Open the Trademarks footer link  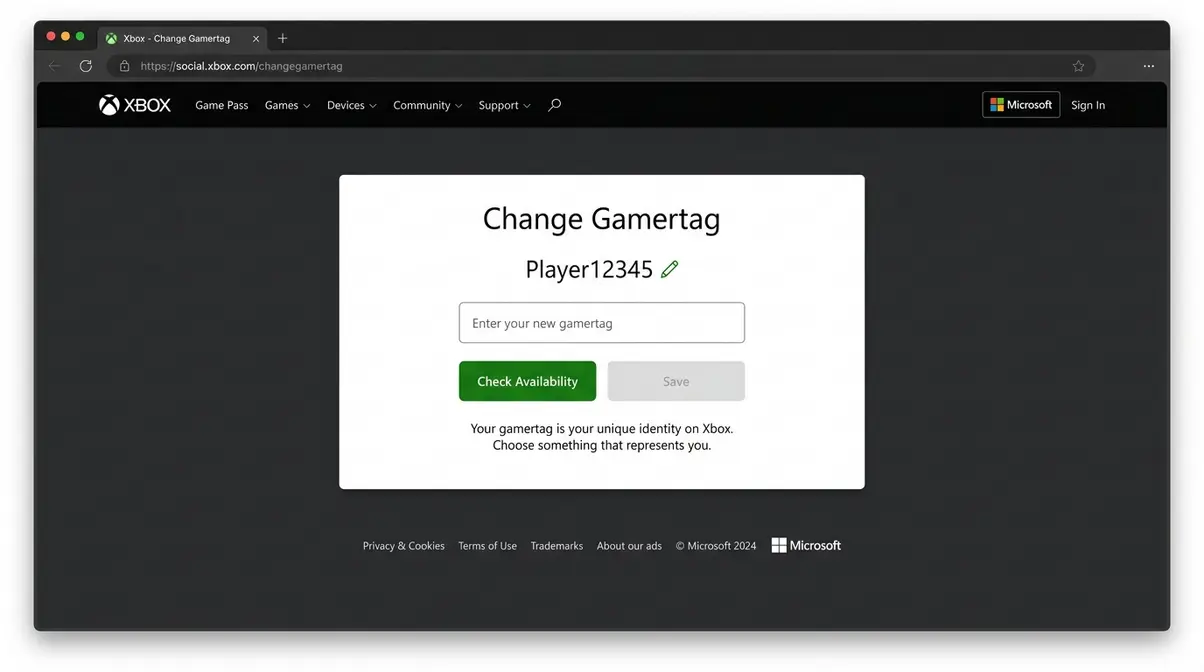tap(557, 546)
